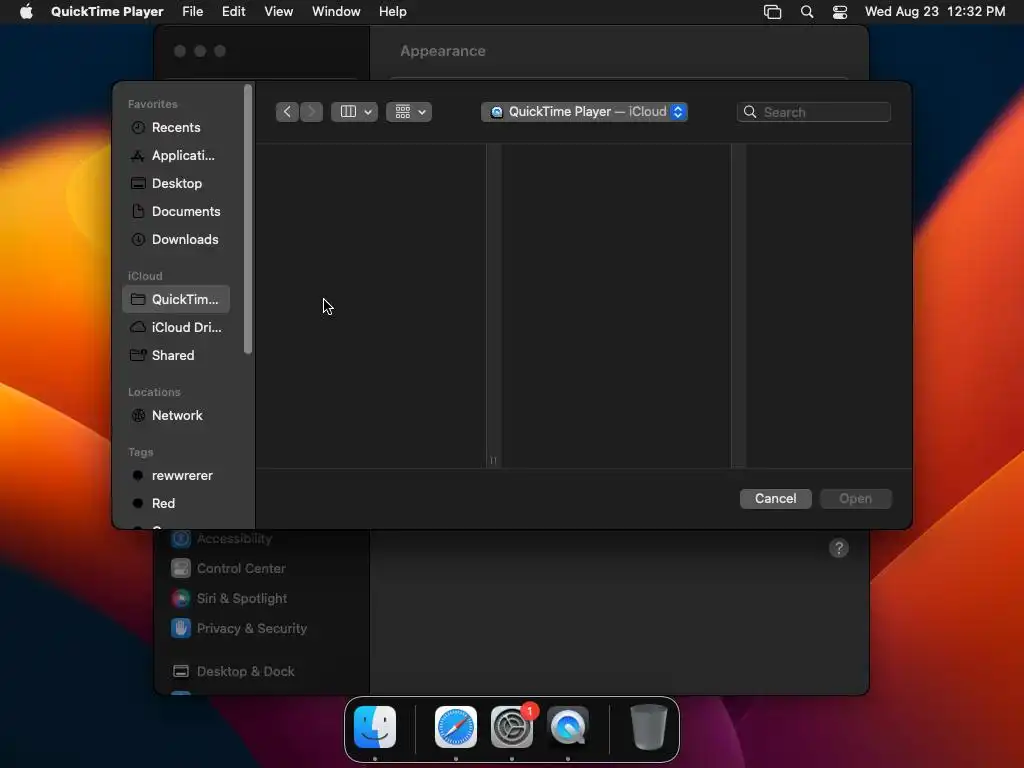This screenshot has height=768, width=1024.
Task: Click the date and time in menu bar
Action: [x=935, y=12]
